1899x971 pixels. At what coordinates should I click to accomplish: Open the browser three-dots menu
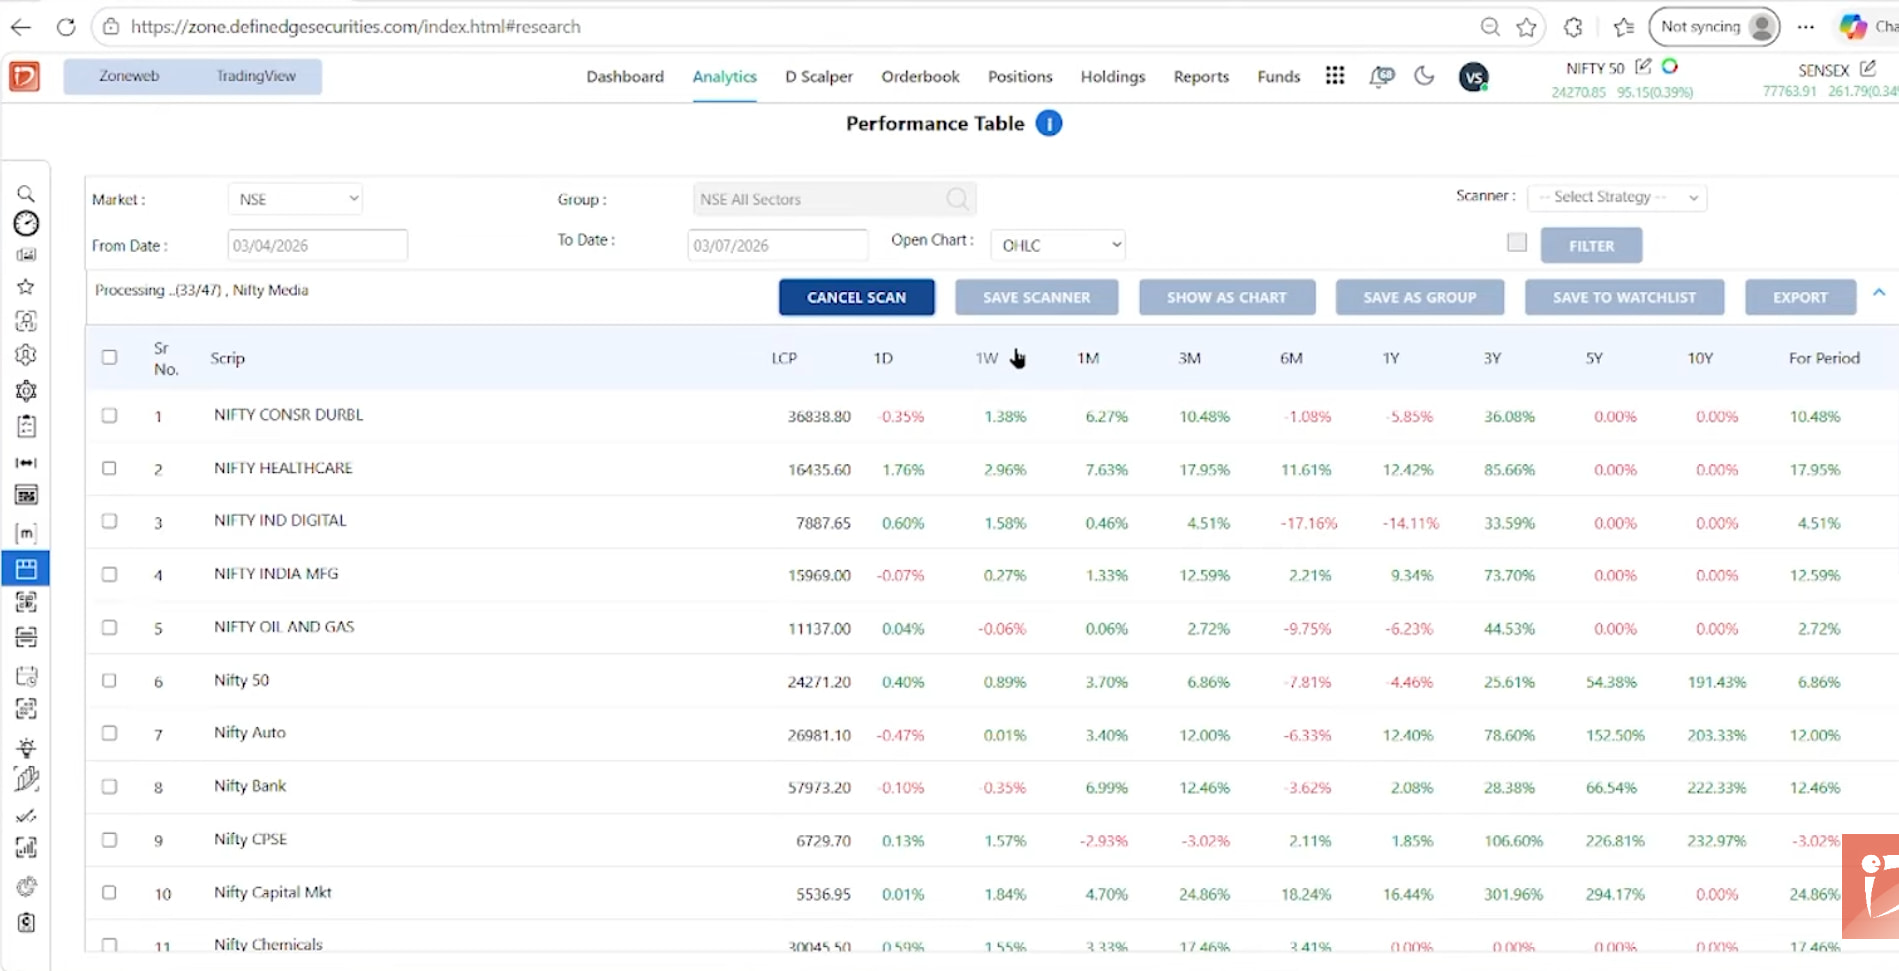[x=1805, y=27]
